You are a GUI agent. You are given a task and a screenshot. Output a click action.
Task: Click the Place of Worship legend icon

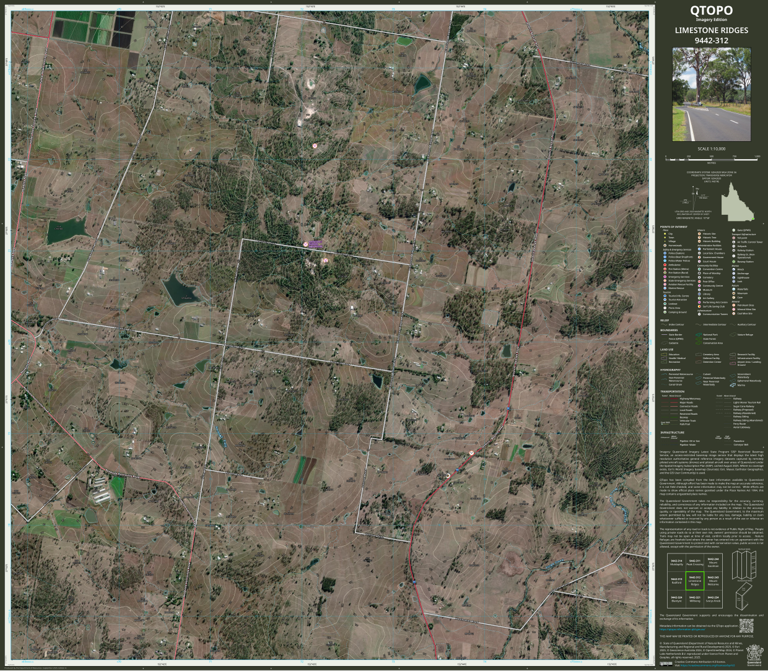[x=699, y=273]
